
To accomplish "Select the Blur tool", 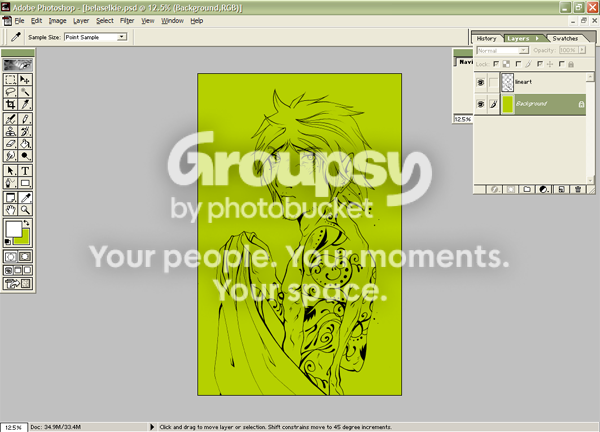I will coord(10,156).
